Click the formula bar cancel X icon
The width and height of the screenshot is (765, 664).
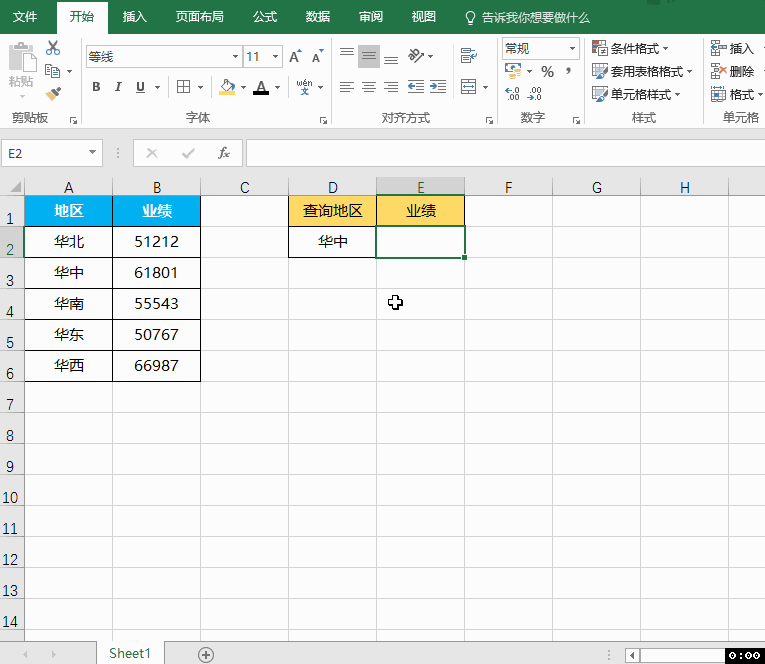point(152,153)
